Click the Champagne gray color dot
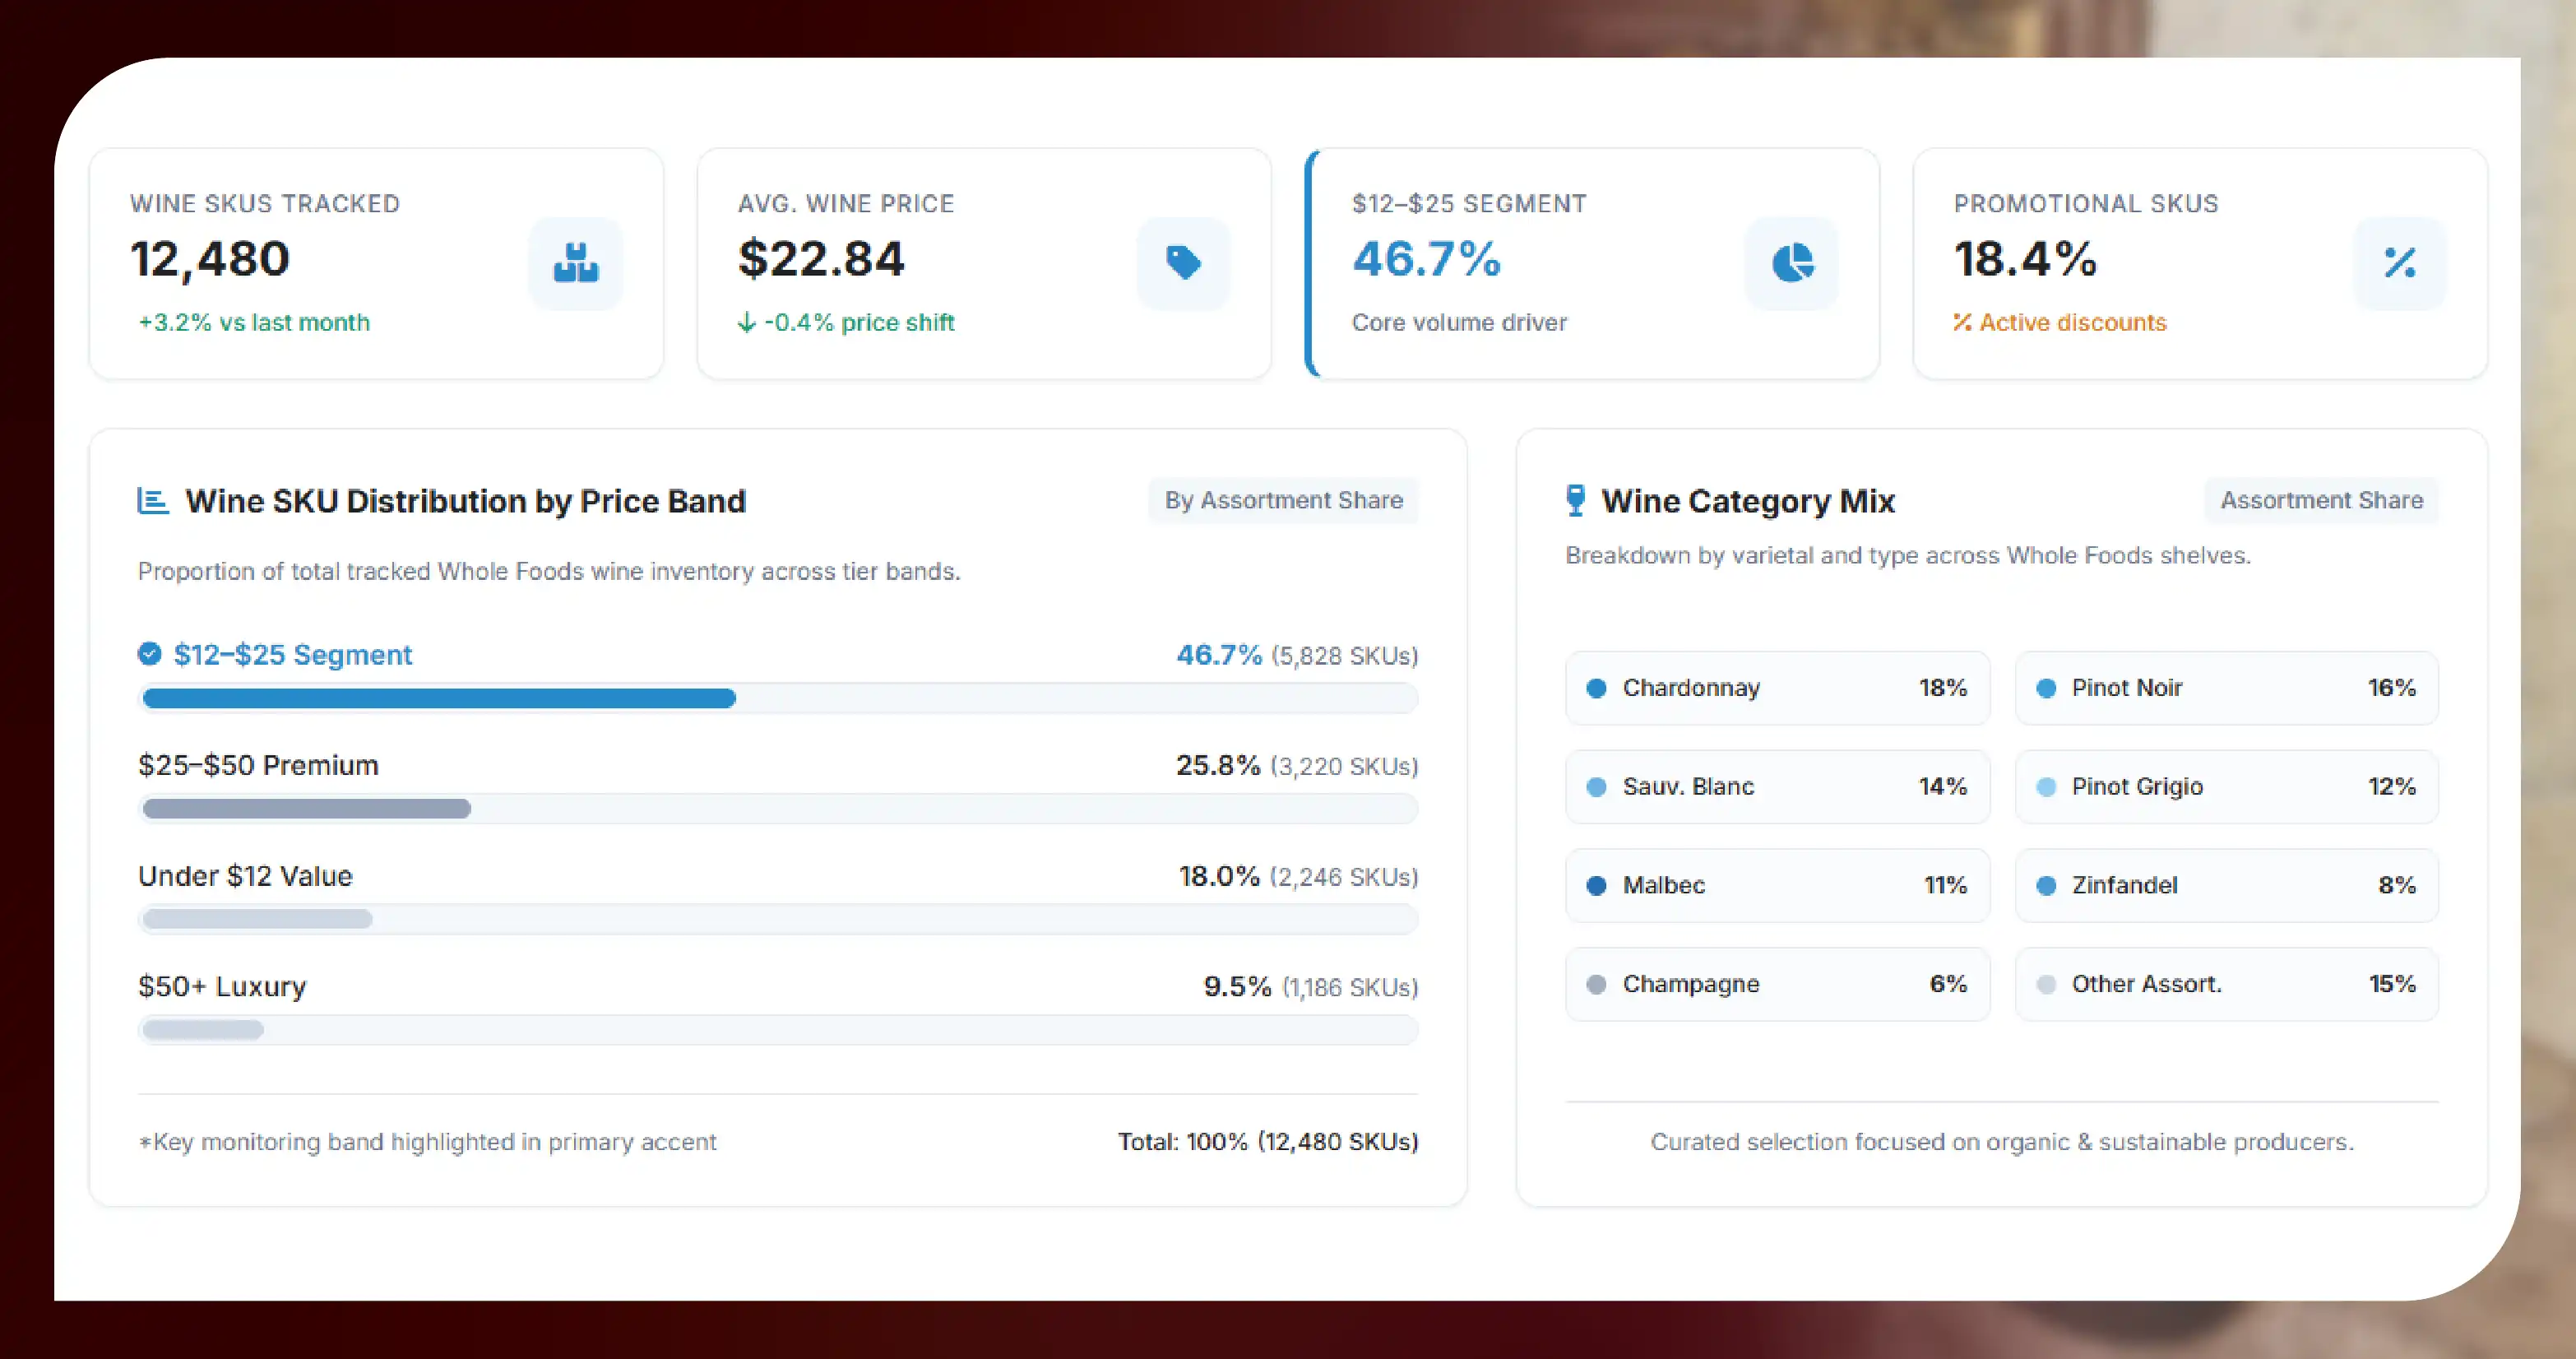 (x=1596, y=984)
